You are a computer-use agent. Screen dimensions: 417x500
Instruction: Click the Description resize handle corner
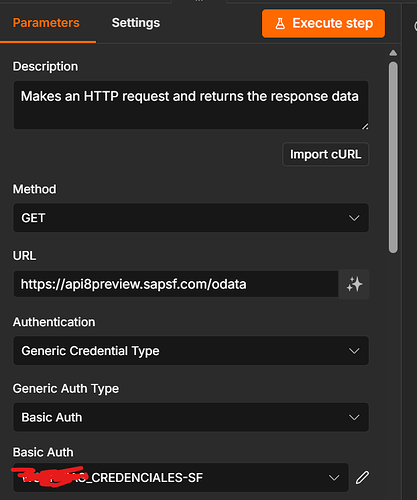(365, 126)
